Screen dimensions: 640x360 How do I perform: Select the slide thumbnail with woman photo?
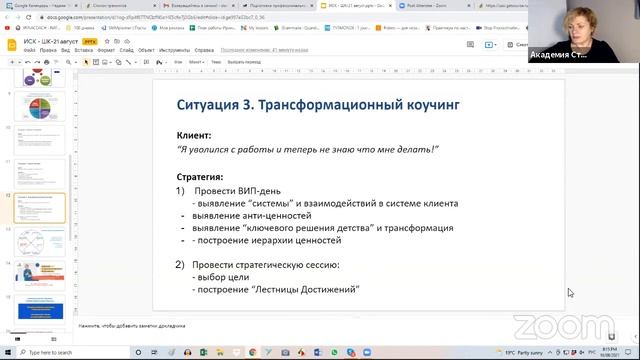40,276
